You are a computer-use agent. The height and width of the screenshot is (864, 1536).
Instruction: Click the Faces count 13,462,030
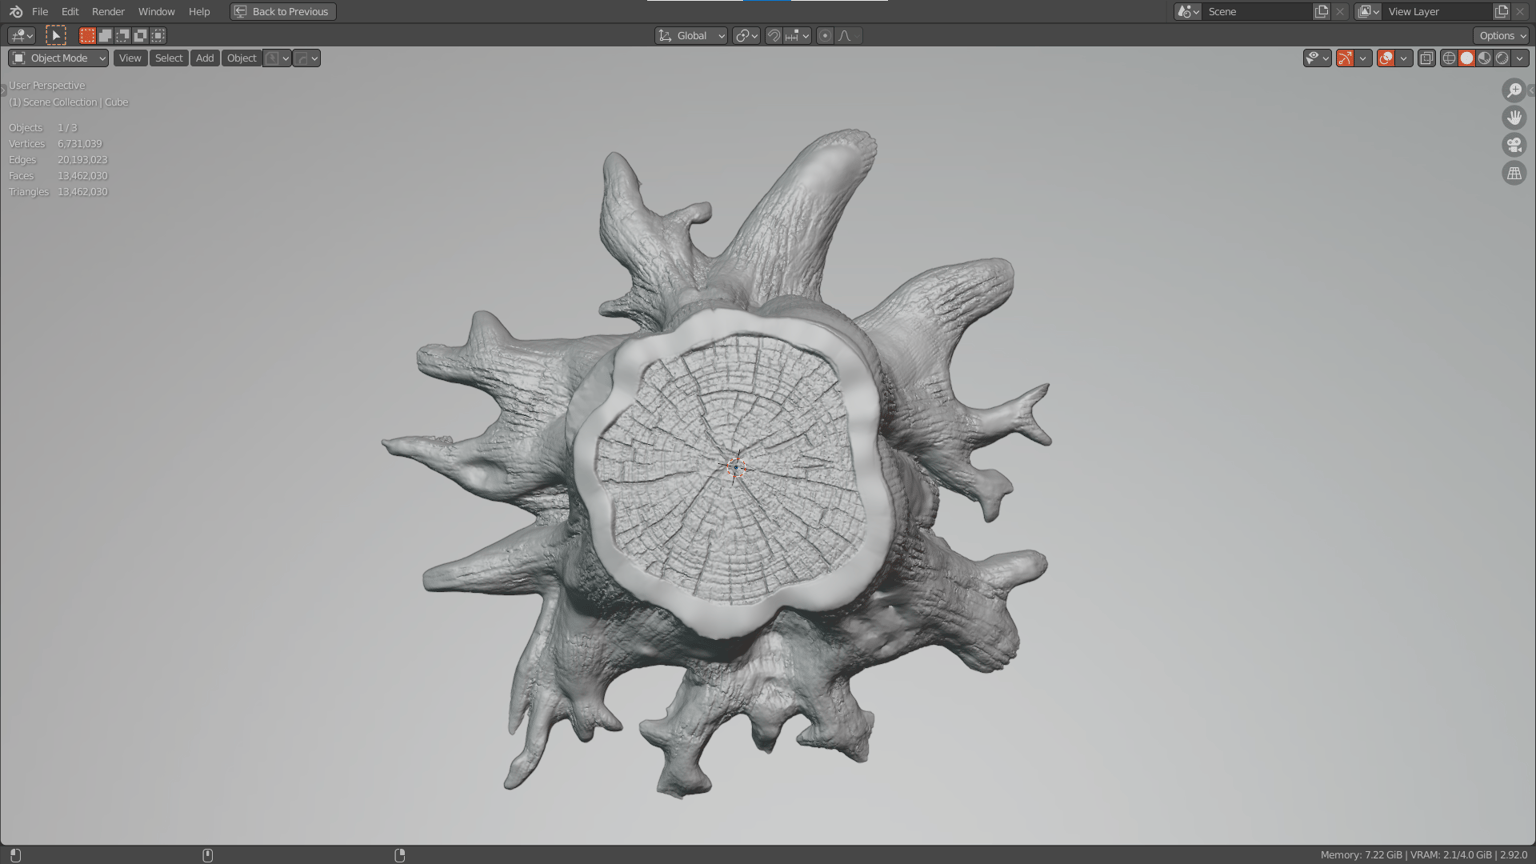tap(82, 176)
